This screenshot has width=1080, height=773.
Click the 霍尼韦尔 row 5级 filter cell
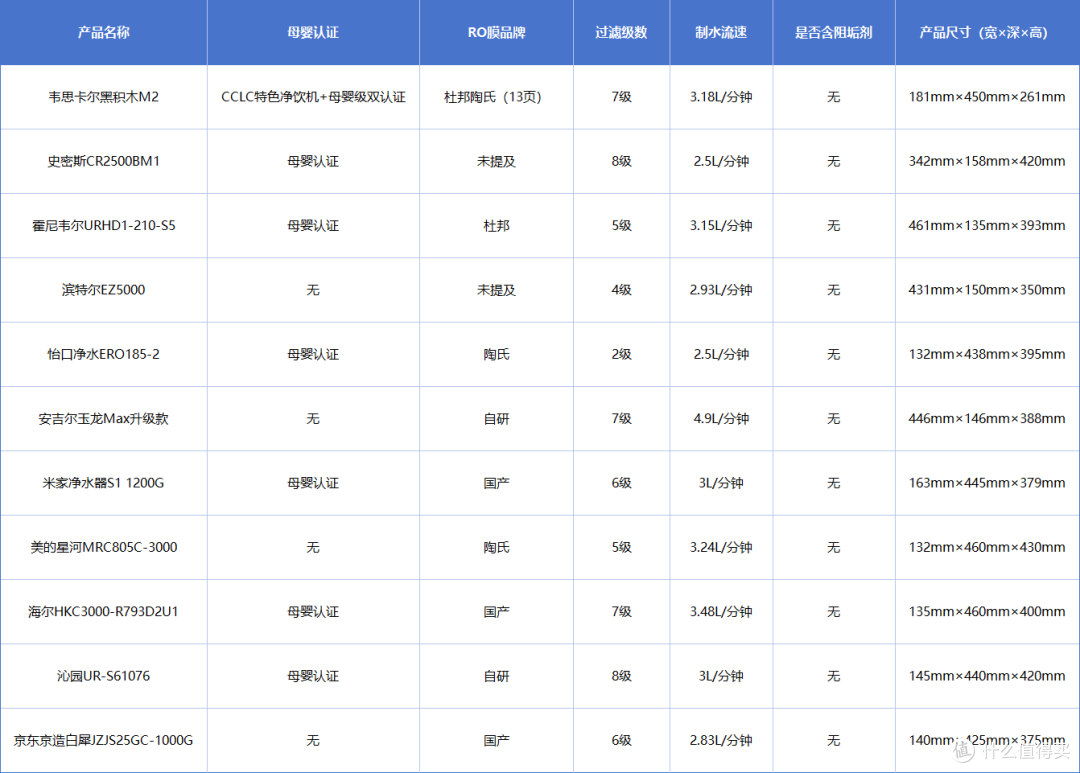(621, 225)
